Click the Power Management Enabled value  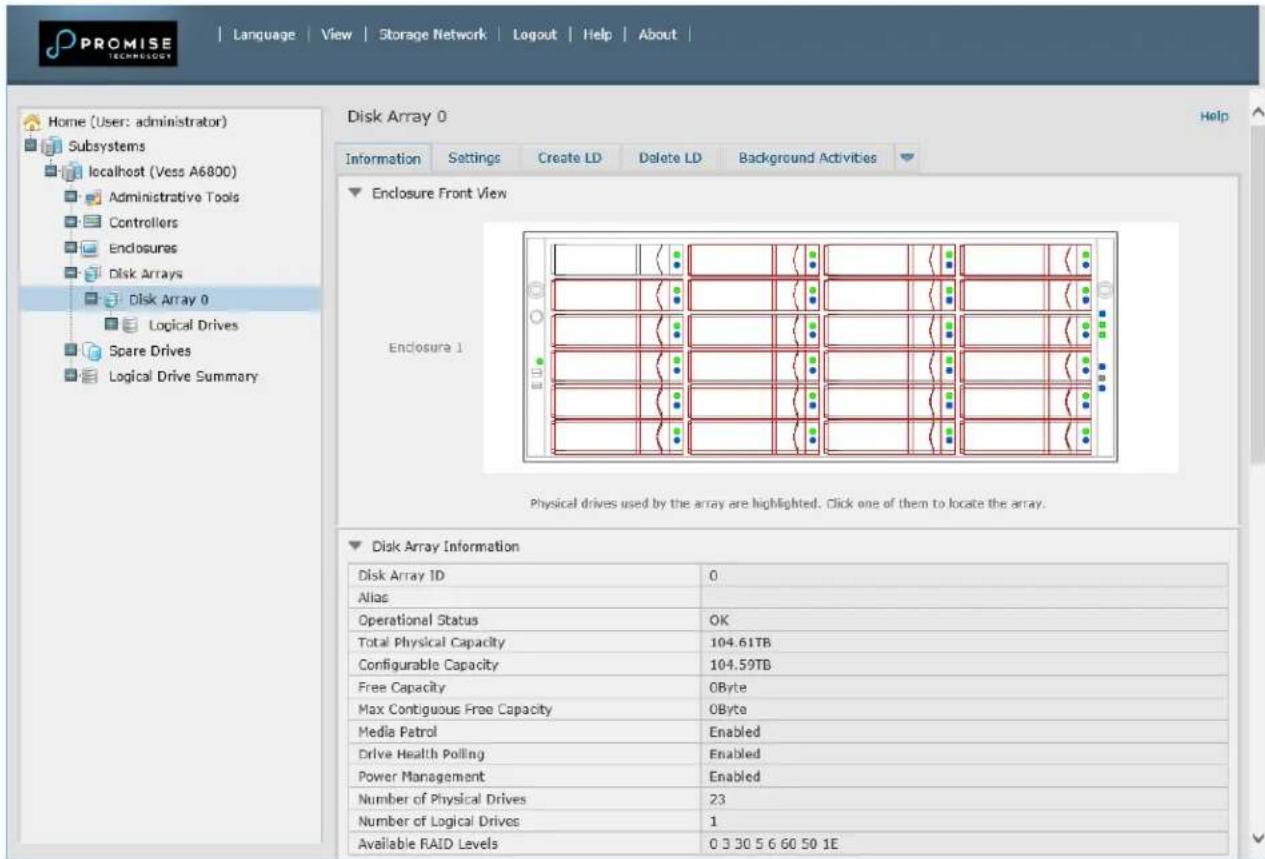pos(734,776)
